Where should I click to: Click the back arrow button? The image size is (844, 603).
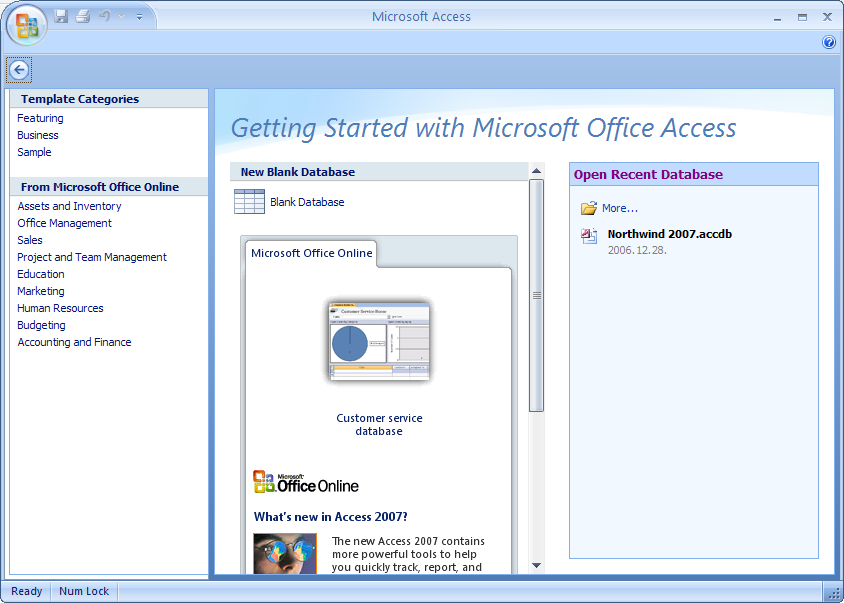19,70
